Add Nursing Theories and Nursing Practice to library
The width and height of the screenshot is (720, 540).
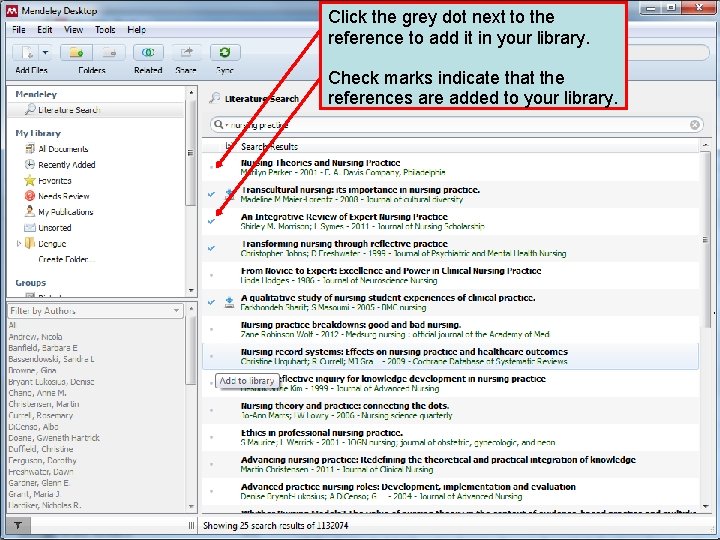click(212, 167)
